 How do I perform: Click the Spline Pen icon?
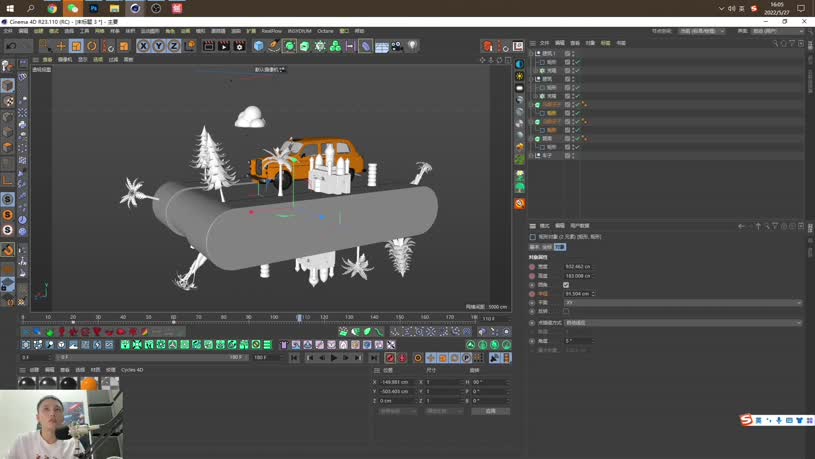tap(274, 46)
